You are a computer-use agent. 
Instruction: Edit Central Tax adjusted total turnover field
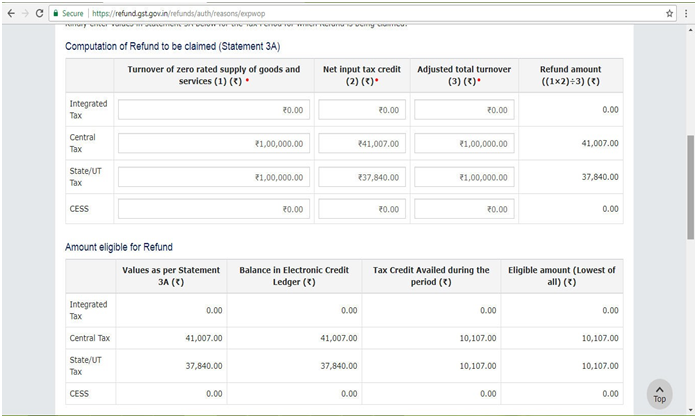[464, 144]
